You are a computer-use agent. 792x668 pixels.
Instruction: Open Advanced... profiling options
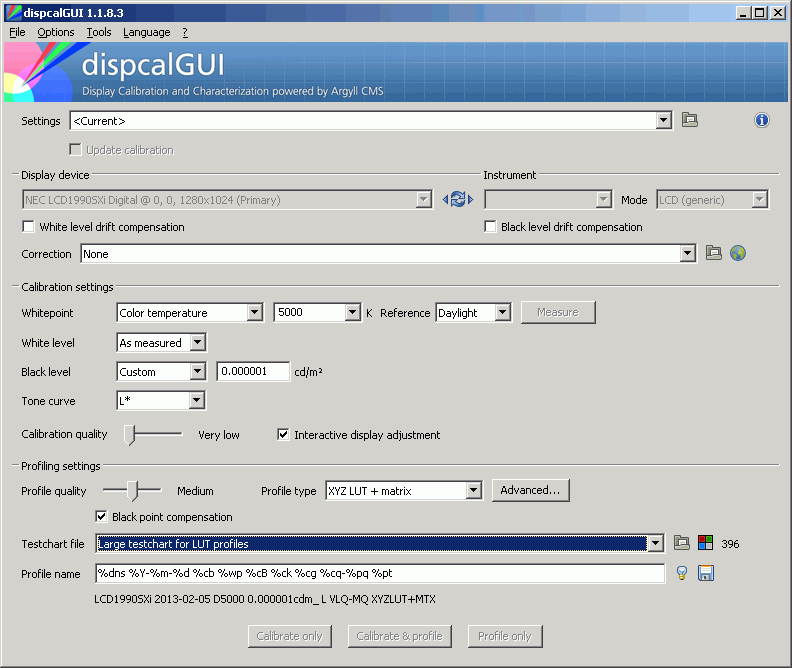coord(530,490)
